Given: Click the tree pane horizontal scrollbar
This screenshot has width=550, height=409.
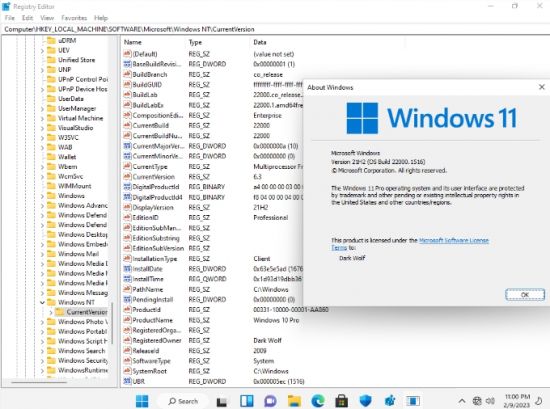Looking at the screenshot, I should click(x=39, y=382).
